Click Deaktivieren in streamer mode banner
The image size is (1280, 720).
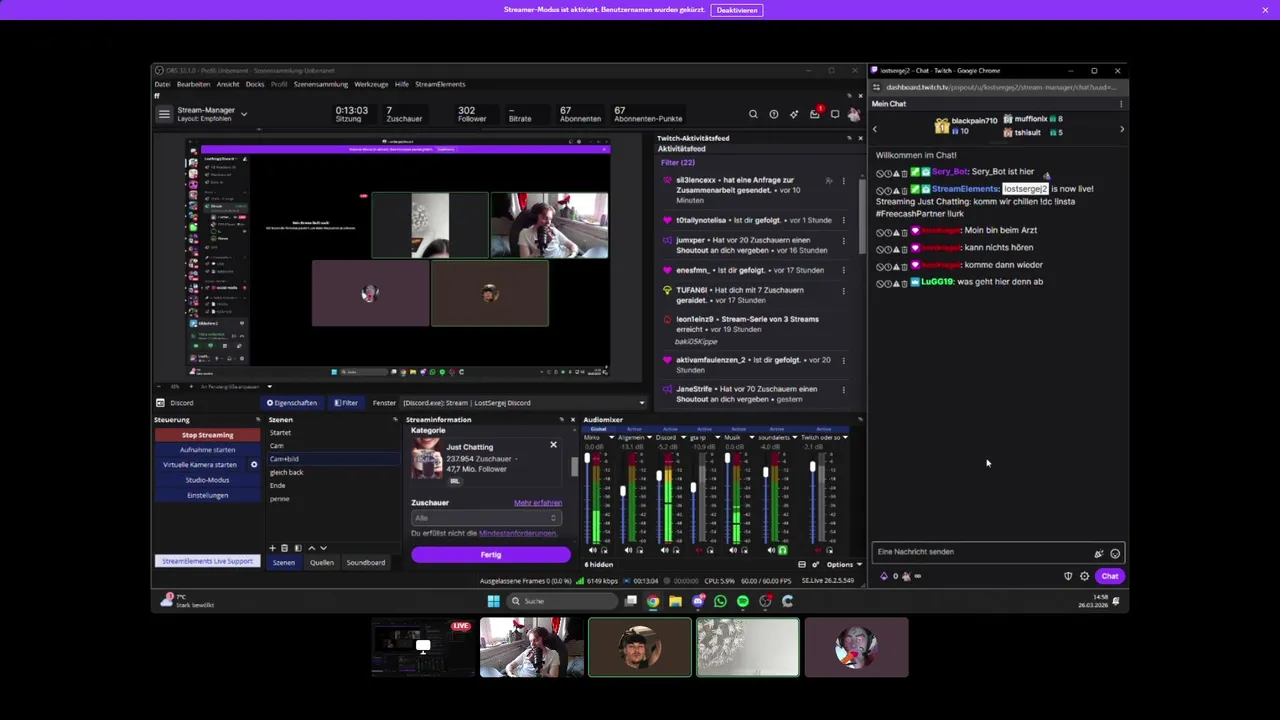[x=737, y=10]
